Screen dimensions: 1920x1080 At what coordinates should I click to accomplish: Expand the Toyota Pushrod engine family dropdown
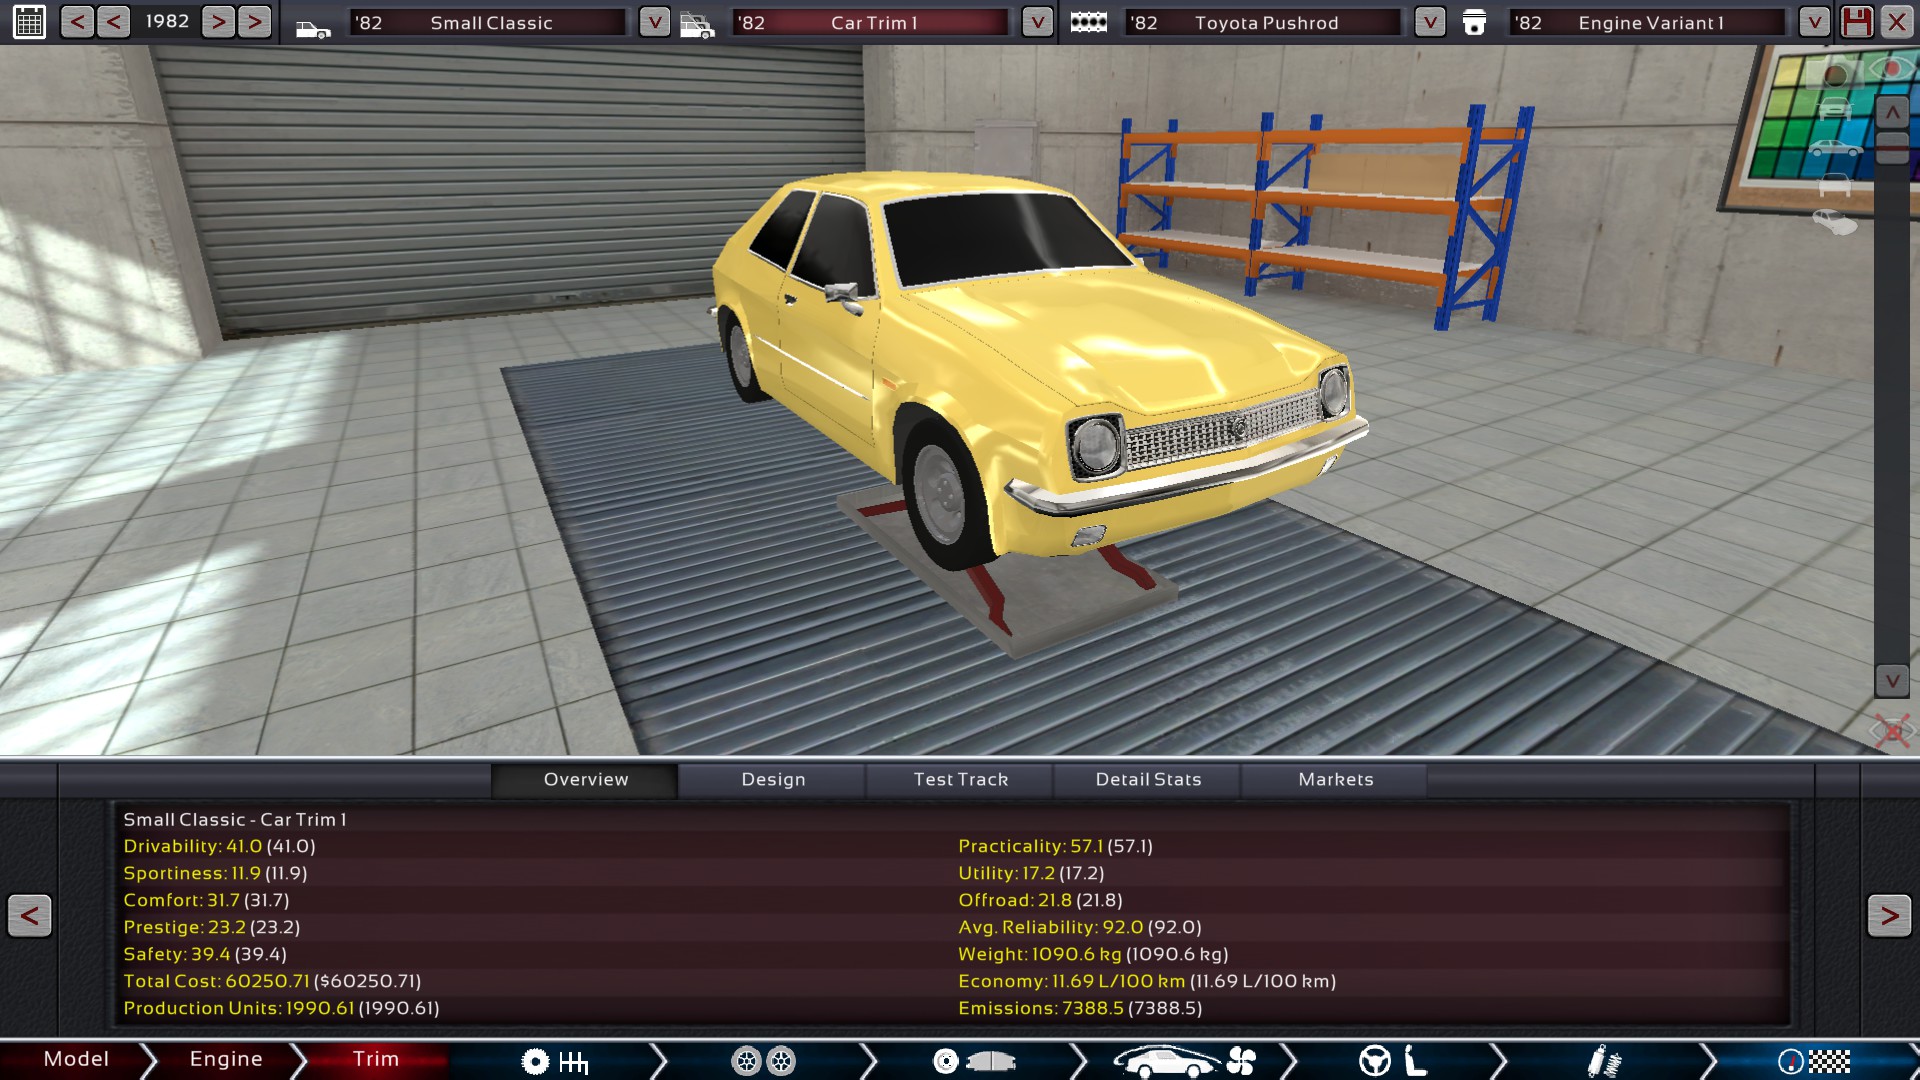(x=1430, y=22)
